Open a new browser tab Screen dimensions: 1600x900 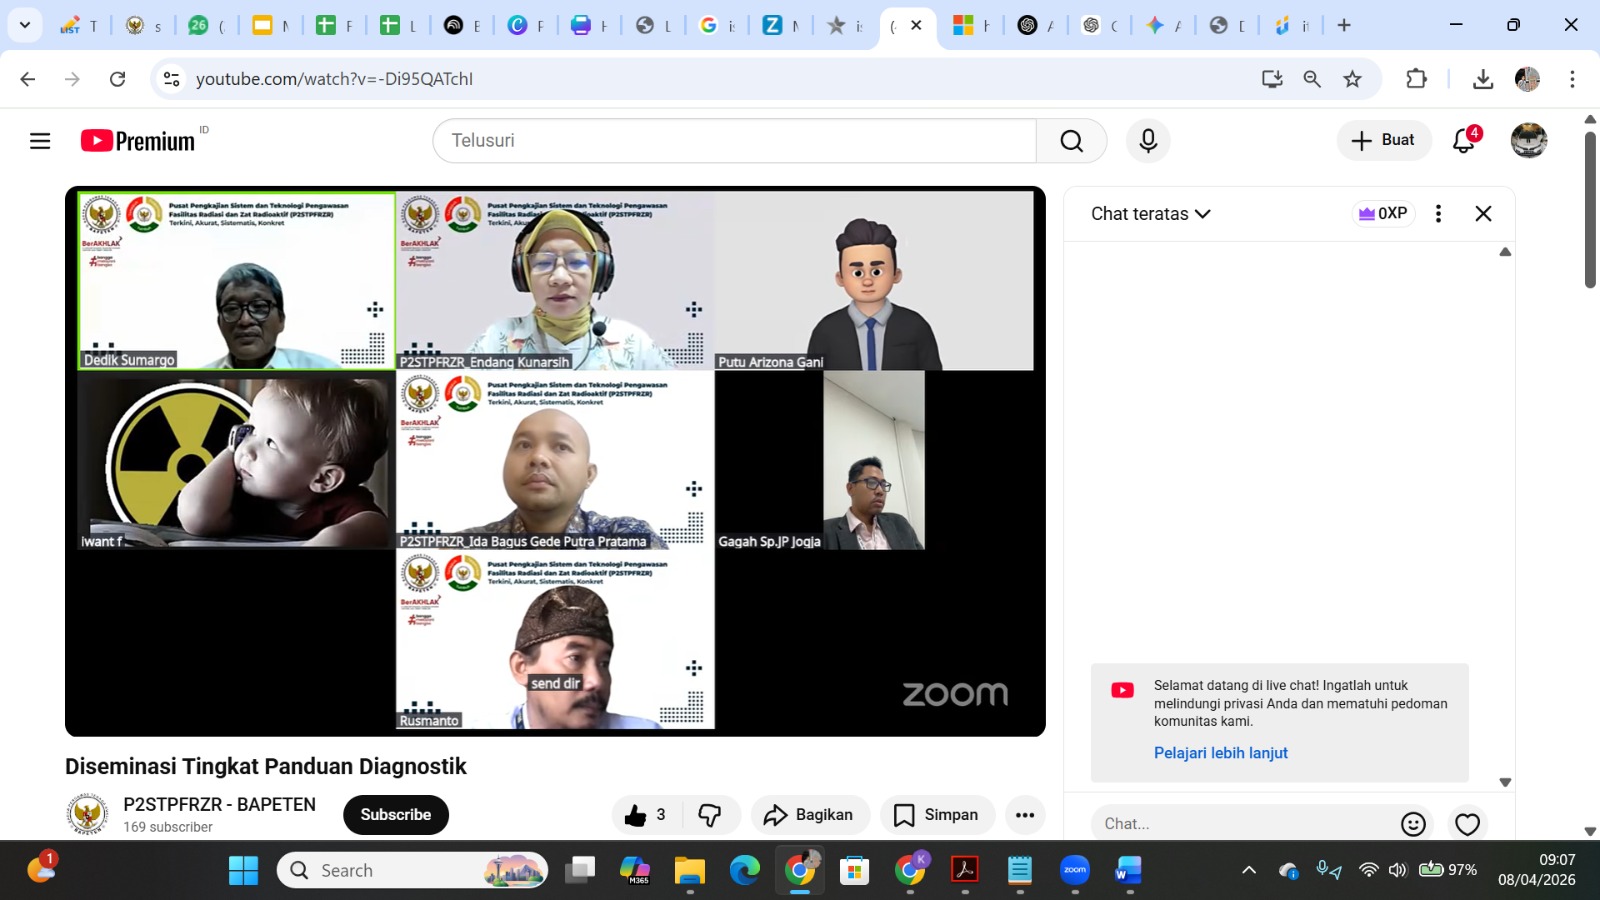[x=1344, y=25]
